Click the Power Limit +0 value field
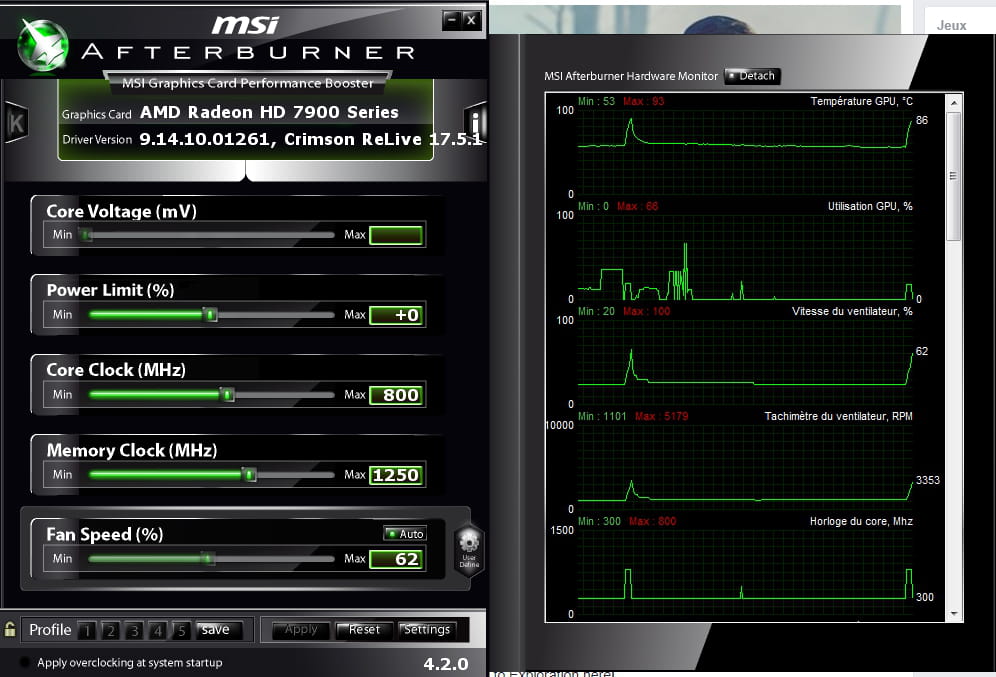Image resolution: width=996 pixels, height=677 pixels. coord(396,315)
